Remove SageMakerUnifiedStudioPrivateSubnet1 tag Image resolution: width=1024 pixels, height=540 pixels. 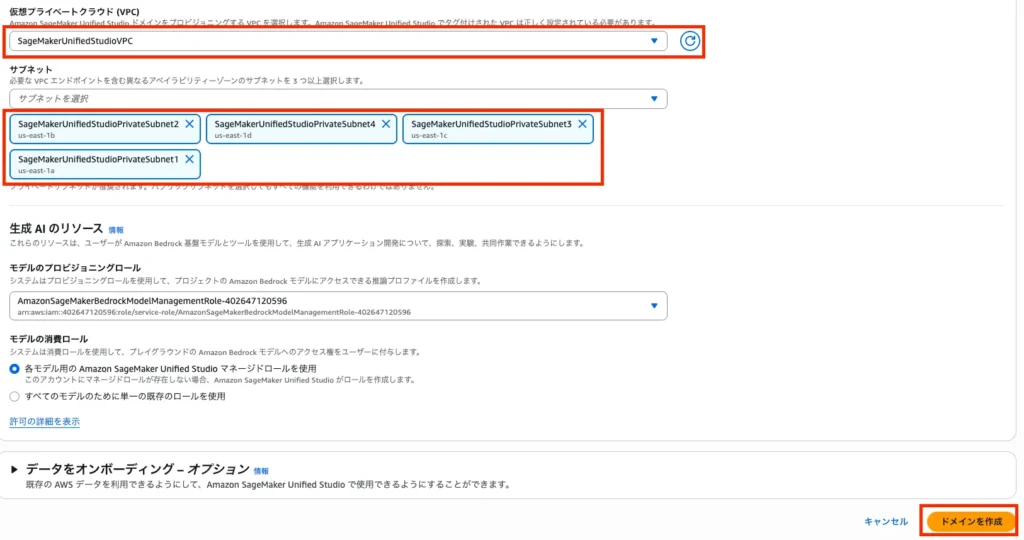click(x=189, y=159)
